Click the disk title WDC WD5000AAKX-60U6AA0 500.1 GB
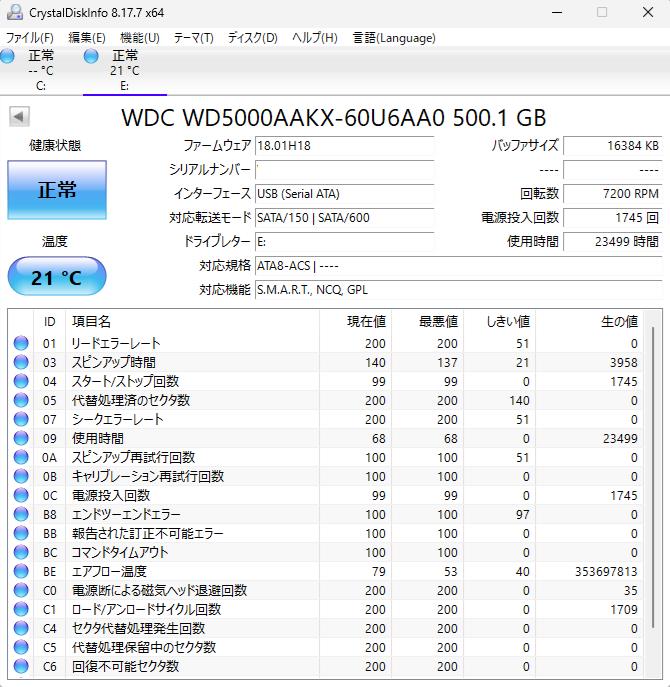The image size is (670, 687). (x=334, y=117)
